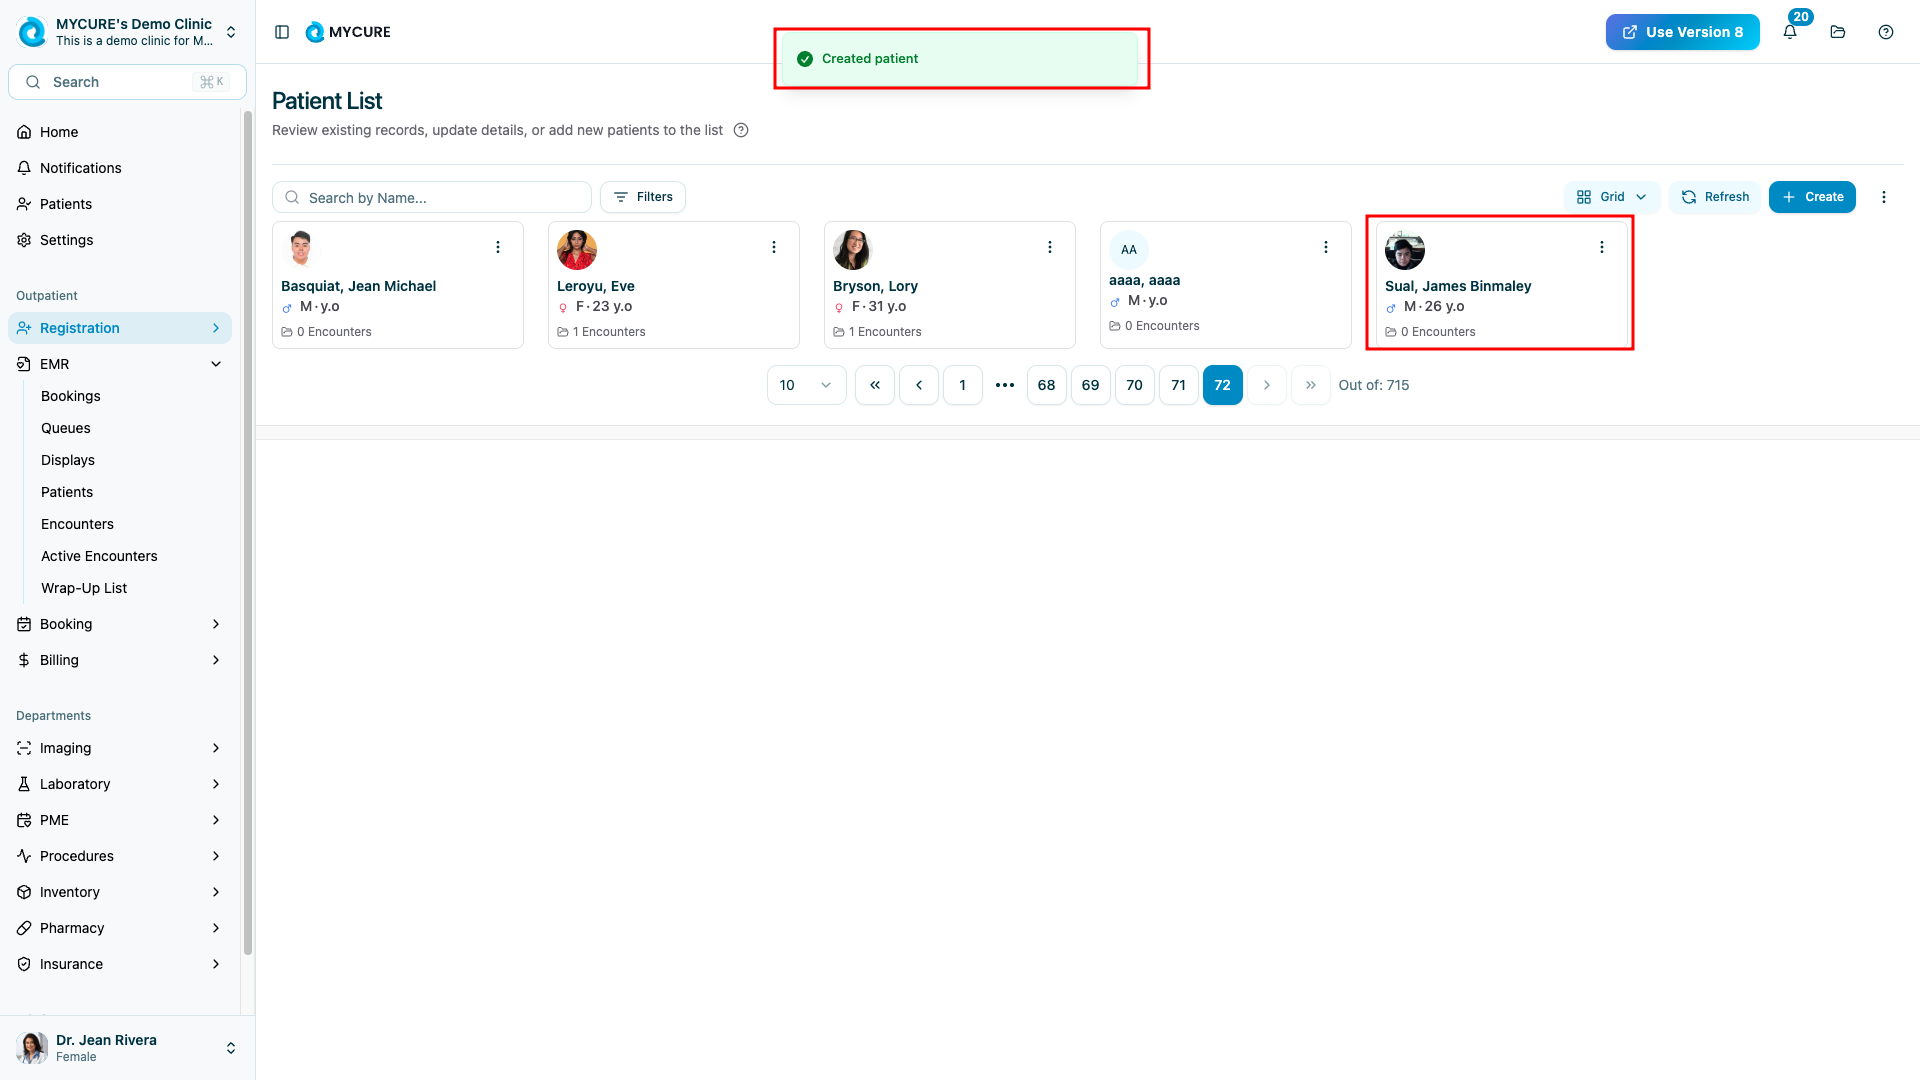Click the more options icon beside Create
1920x1080 pixels.
(x=1884, y=197)
